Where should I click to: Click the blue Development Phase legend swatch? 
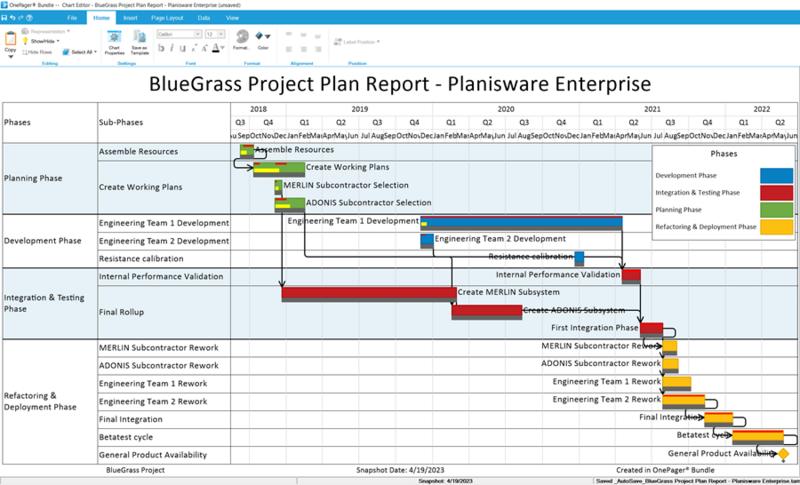pyautogui.click(x=777, y=175)
